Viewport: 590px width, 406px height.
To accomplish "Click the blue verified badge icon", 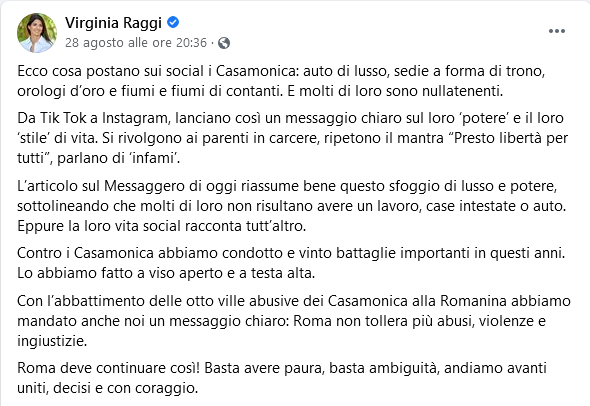I will point(173,23).
